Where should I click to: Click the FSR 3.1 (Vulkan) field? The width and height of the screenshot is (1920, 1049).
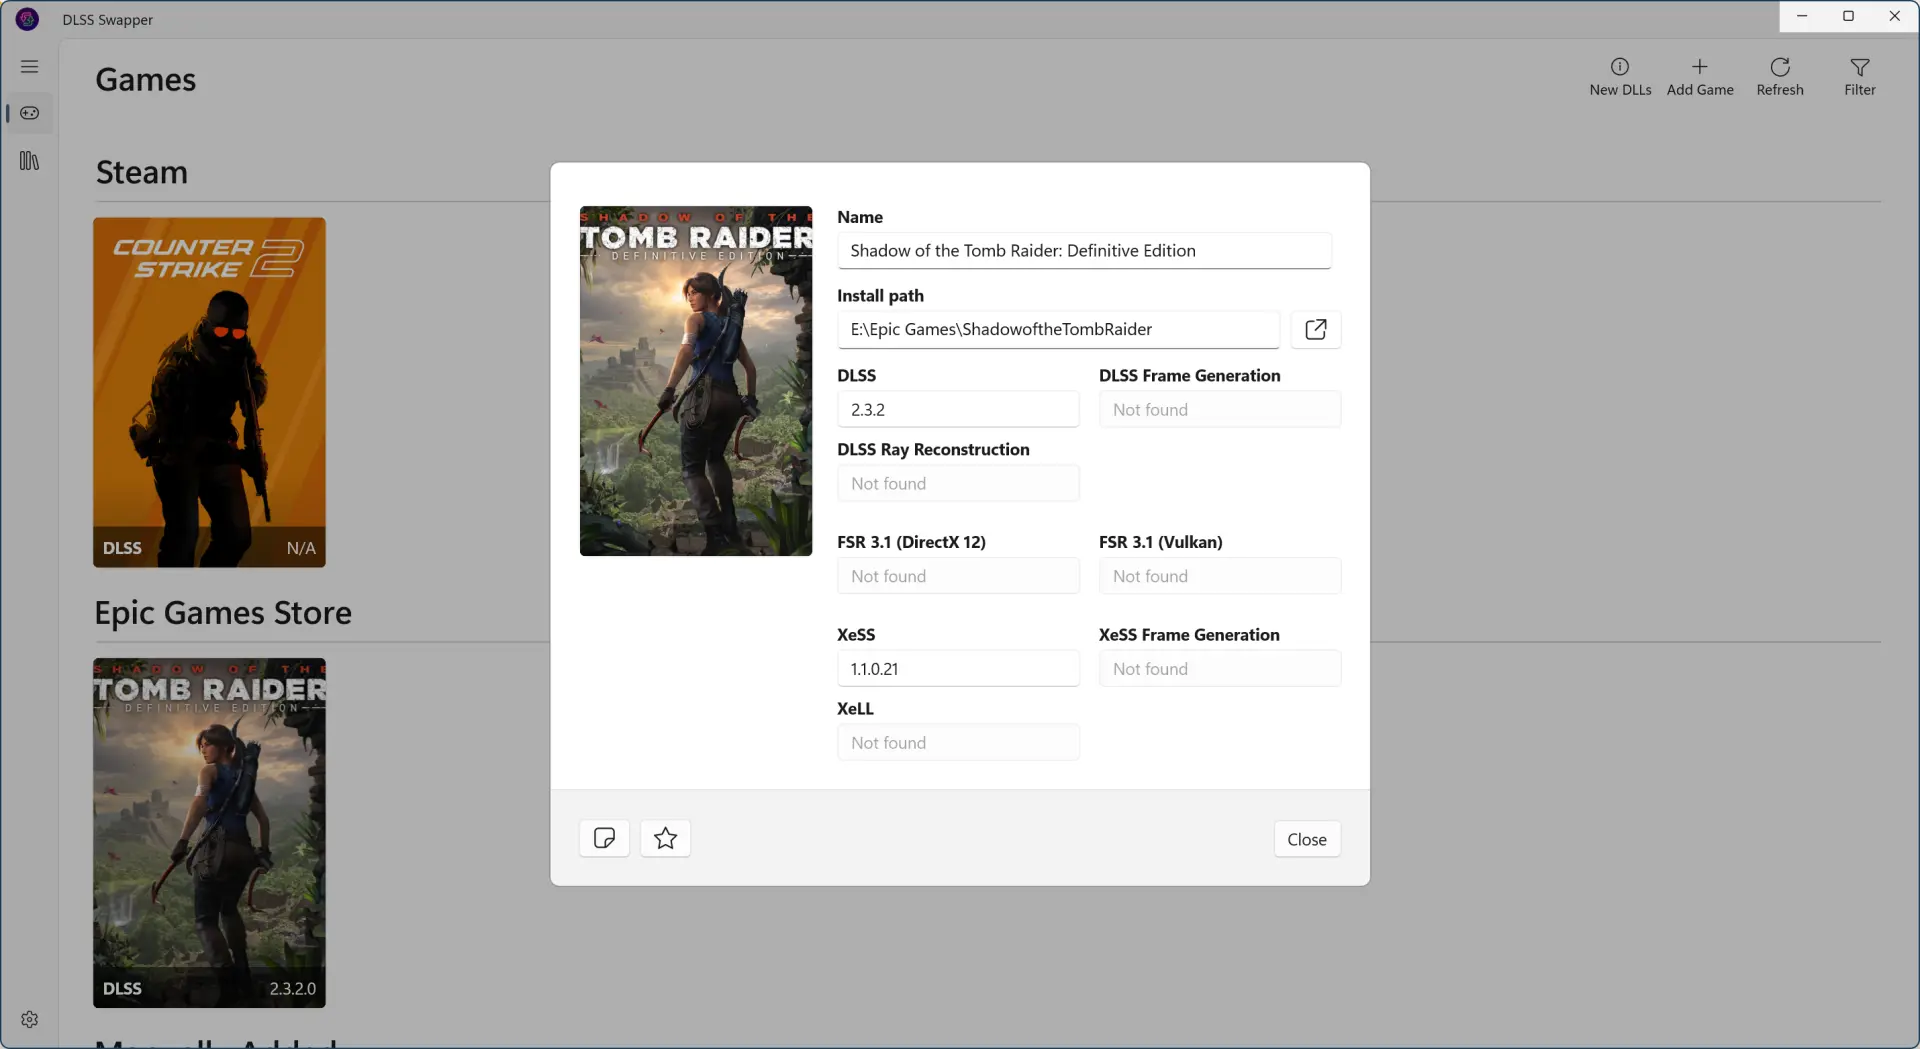coord(1220,576)
